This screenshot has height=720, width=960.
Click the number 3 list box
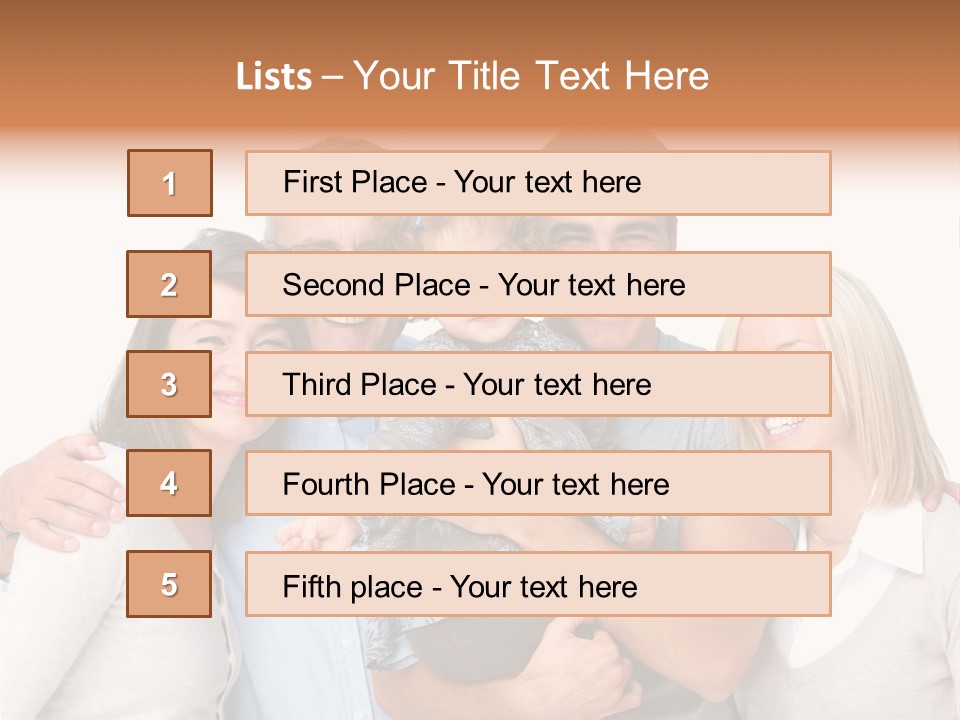coord(169,384)
